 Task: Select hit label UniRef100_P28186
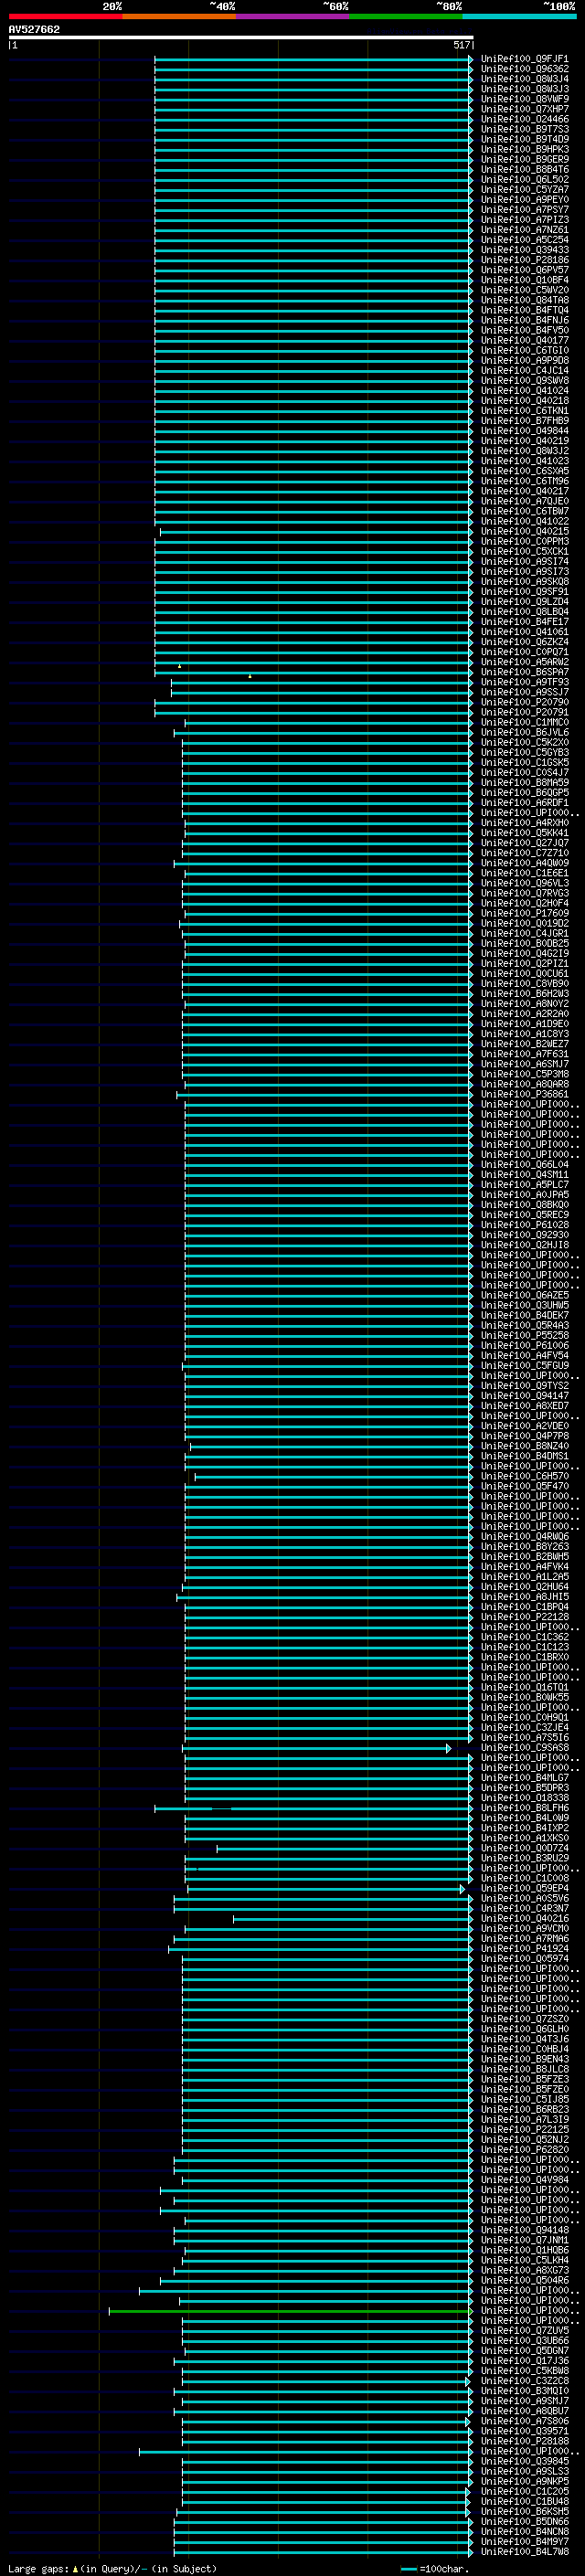[524, 260]
